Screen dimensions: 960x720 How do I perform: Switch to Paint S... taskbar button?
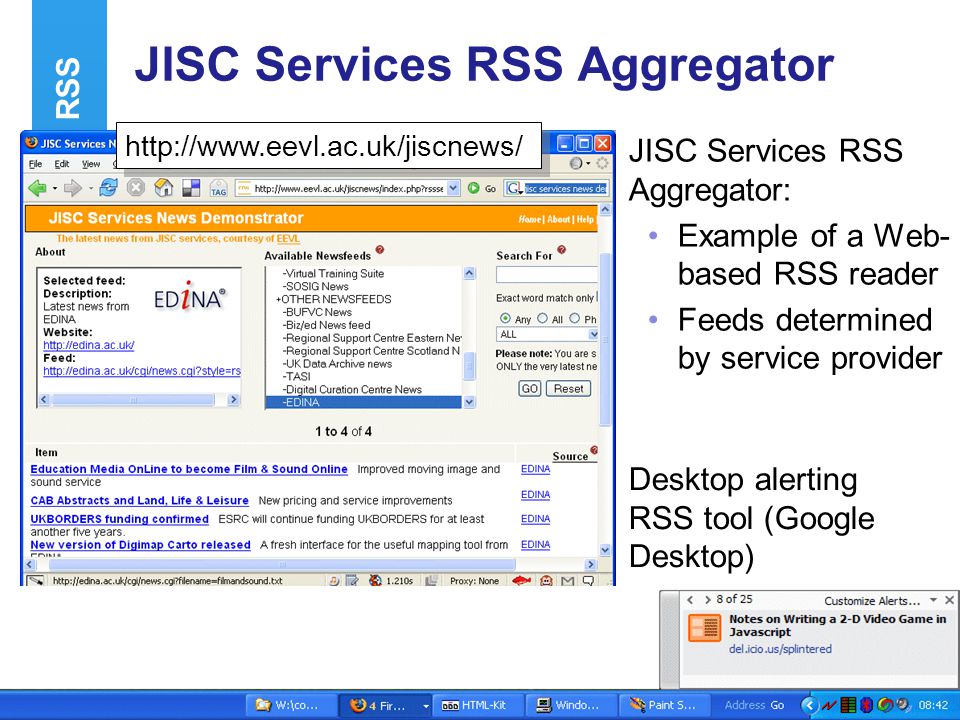[665, 705]
